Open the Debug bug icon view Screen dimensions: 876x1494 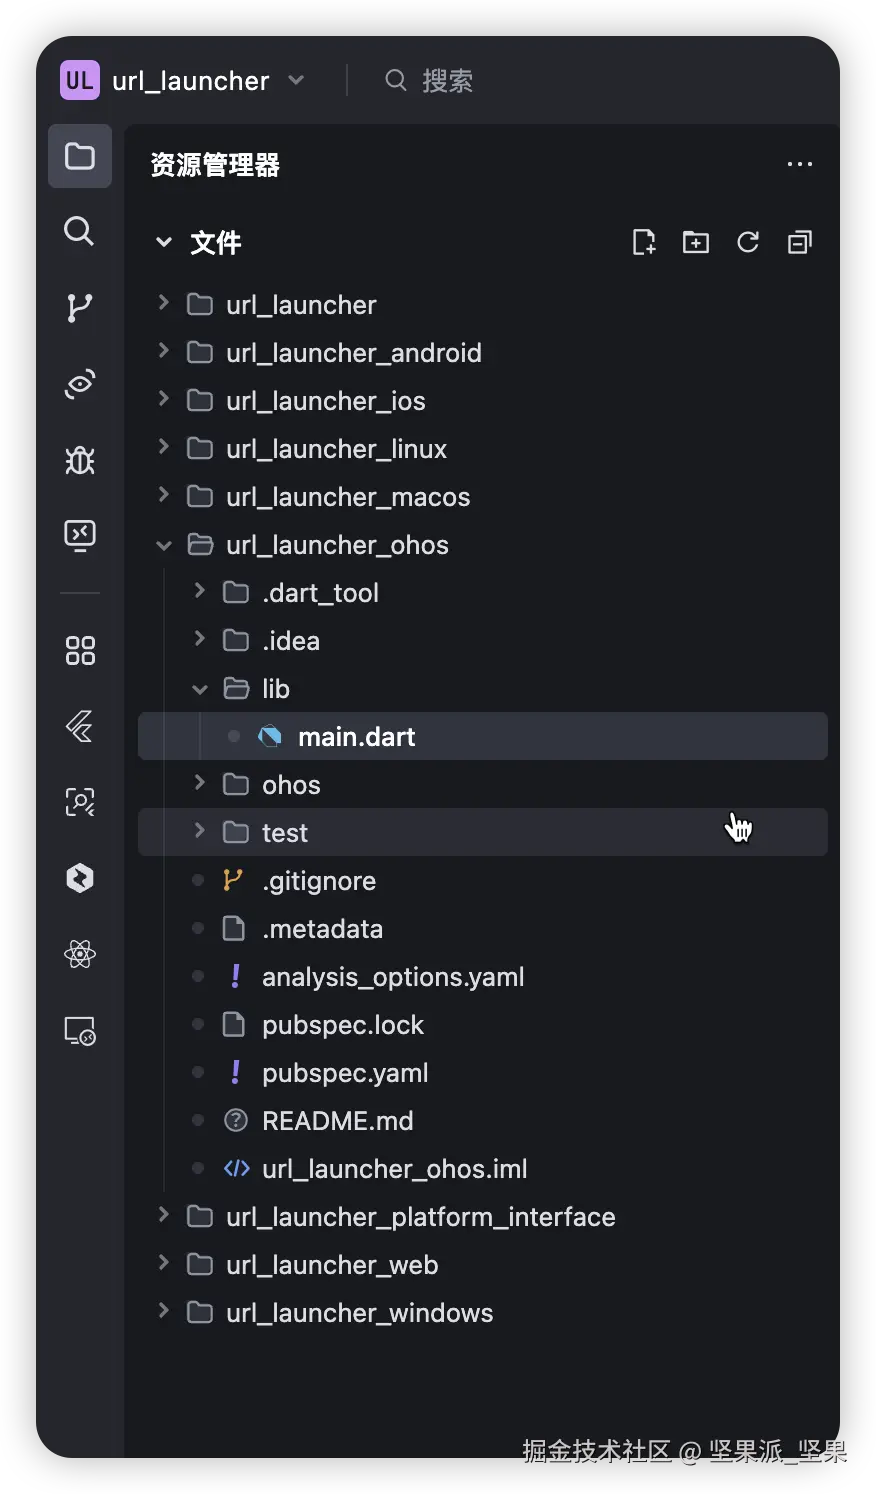point(80,460)
